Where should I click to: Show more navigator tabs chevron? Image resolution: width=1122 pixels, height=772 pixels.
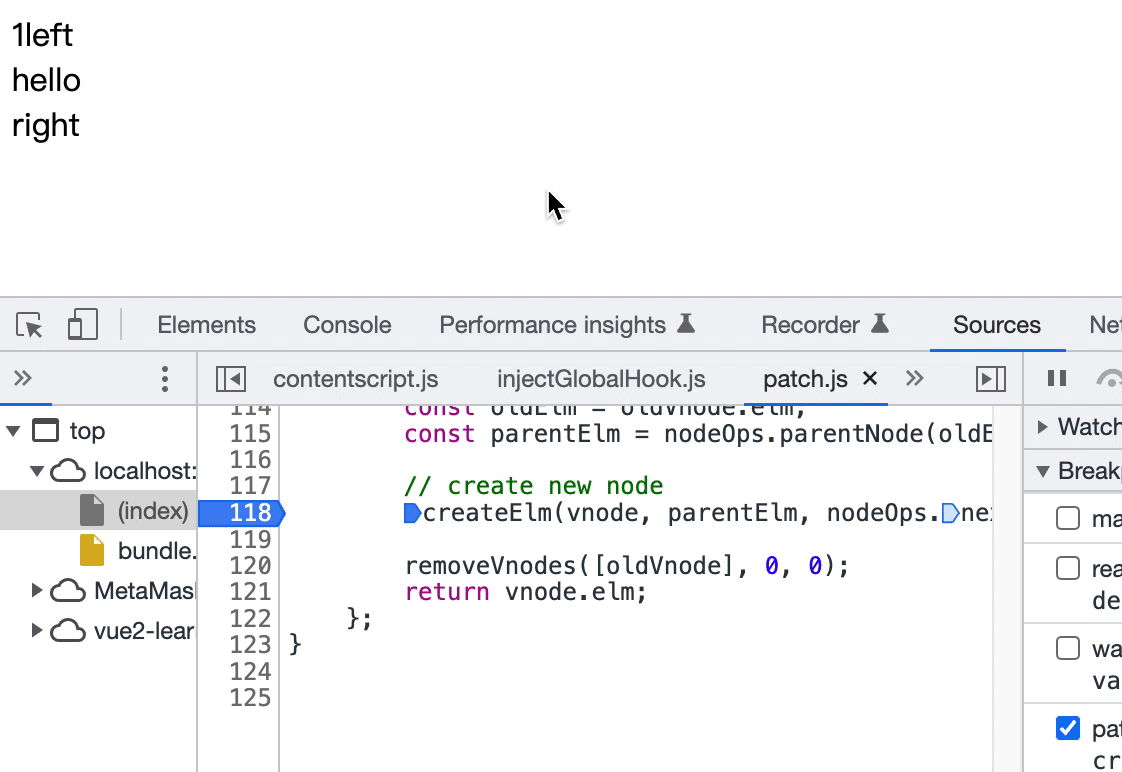pyautogui.click(x=23, y=378)
